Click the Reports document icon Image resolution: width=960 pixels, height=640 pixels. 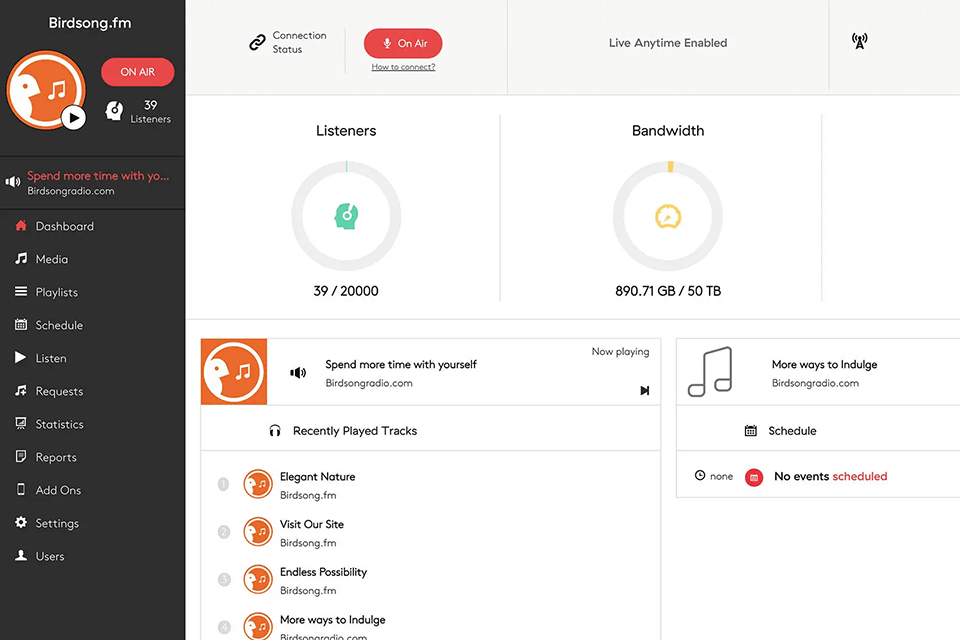[21, 456]
